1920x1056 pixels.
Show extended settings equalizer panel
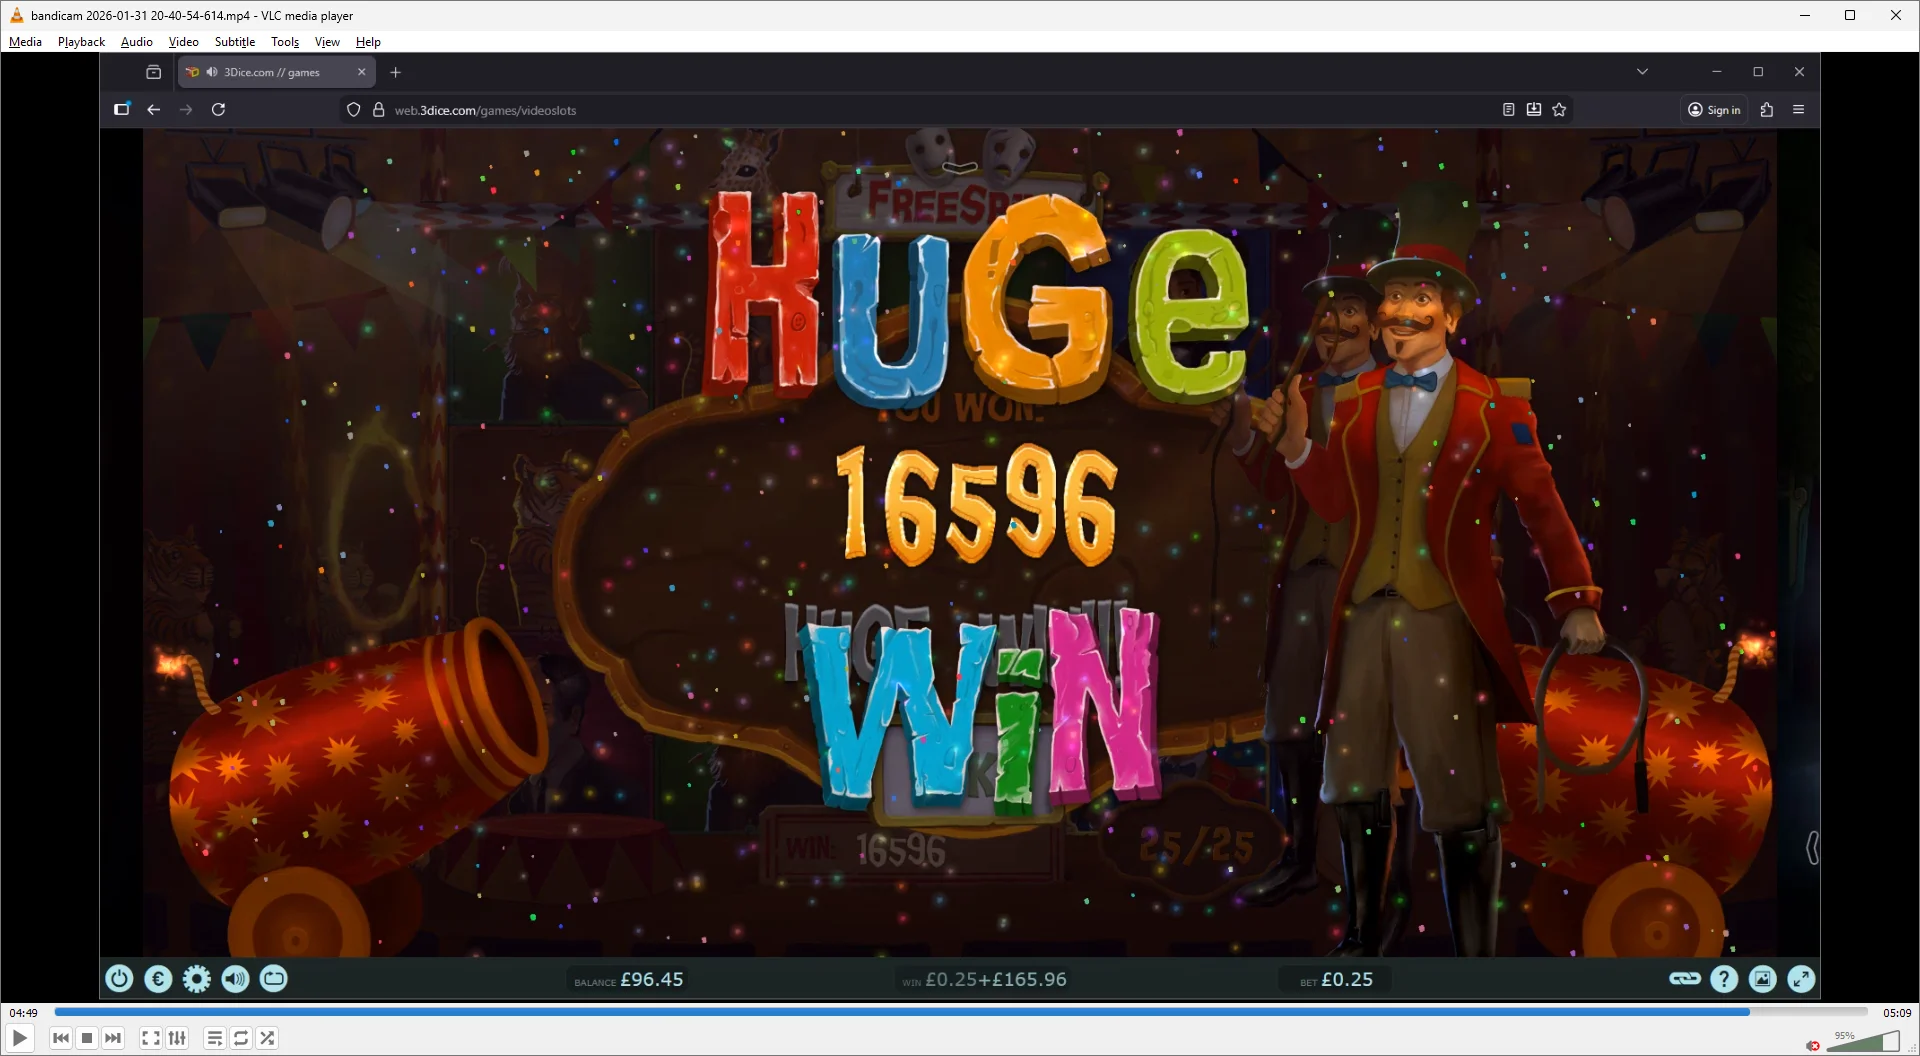coord(177,1038)
